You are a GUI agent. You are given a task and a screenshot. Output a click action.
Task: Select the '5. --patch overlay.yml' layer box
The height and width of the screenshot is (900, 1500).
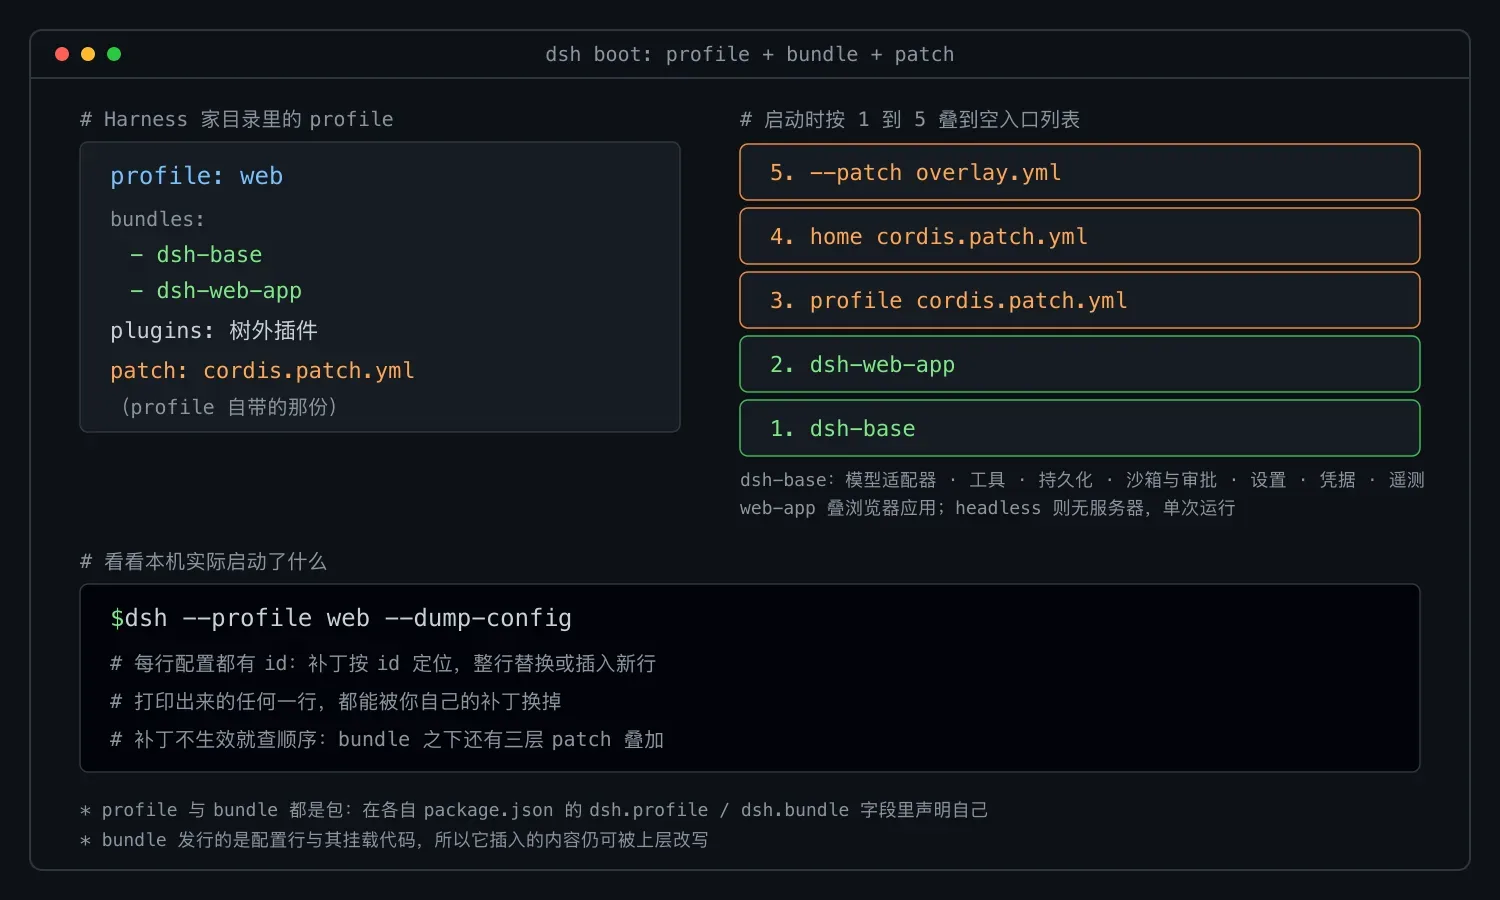tap(1080, 172)
